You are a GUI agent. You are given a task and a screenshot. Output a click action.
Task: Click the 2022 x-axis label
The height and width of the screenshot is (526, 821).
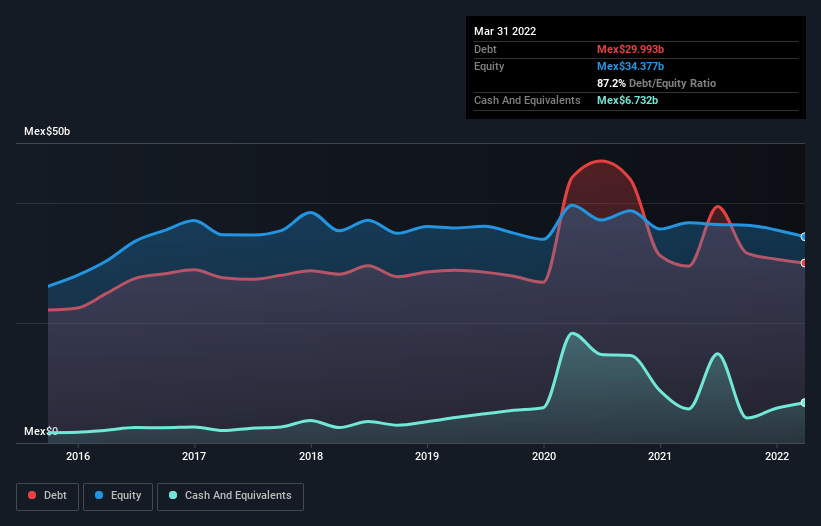pos(777,456)
